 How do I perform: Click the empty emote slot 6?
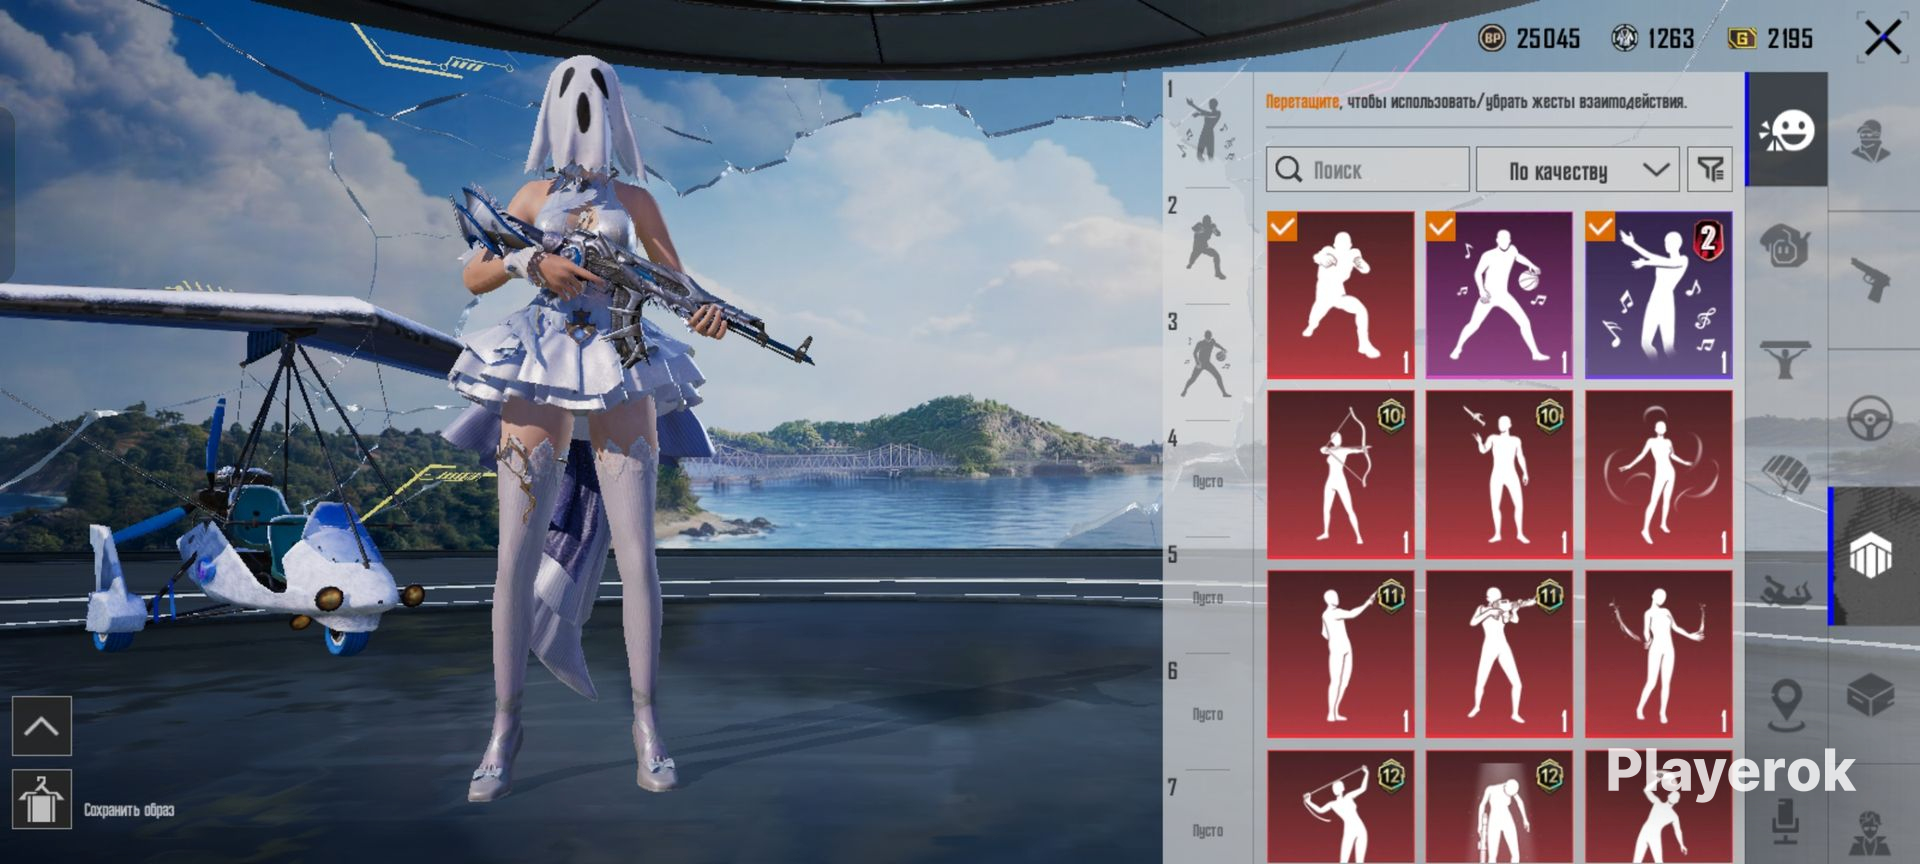(1207, 713)
